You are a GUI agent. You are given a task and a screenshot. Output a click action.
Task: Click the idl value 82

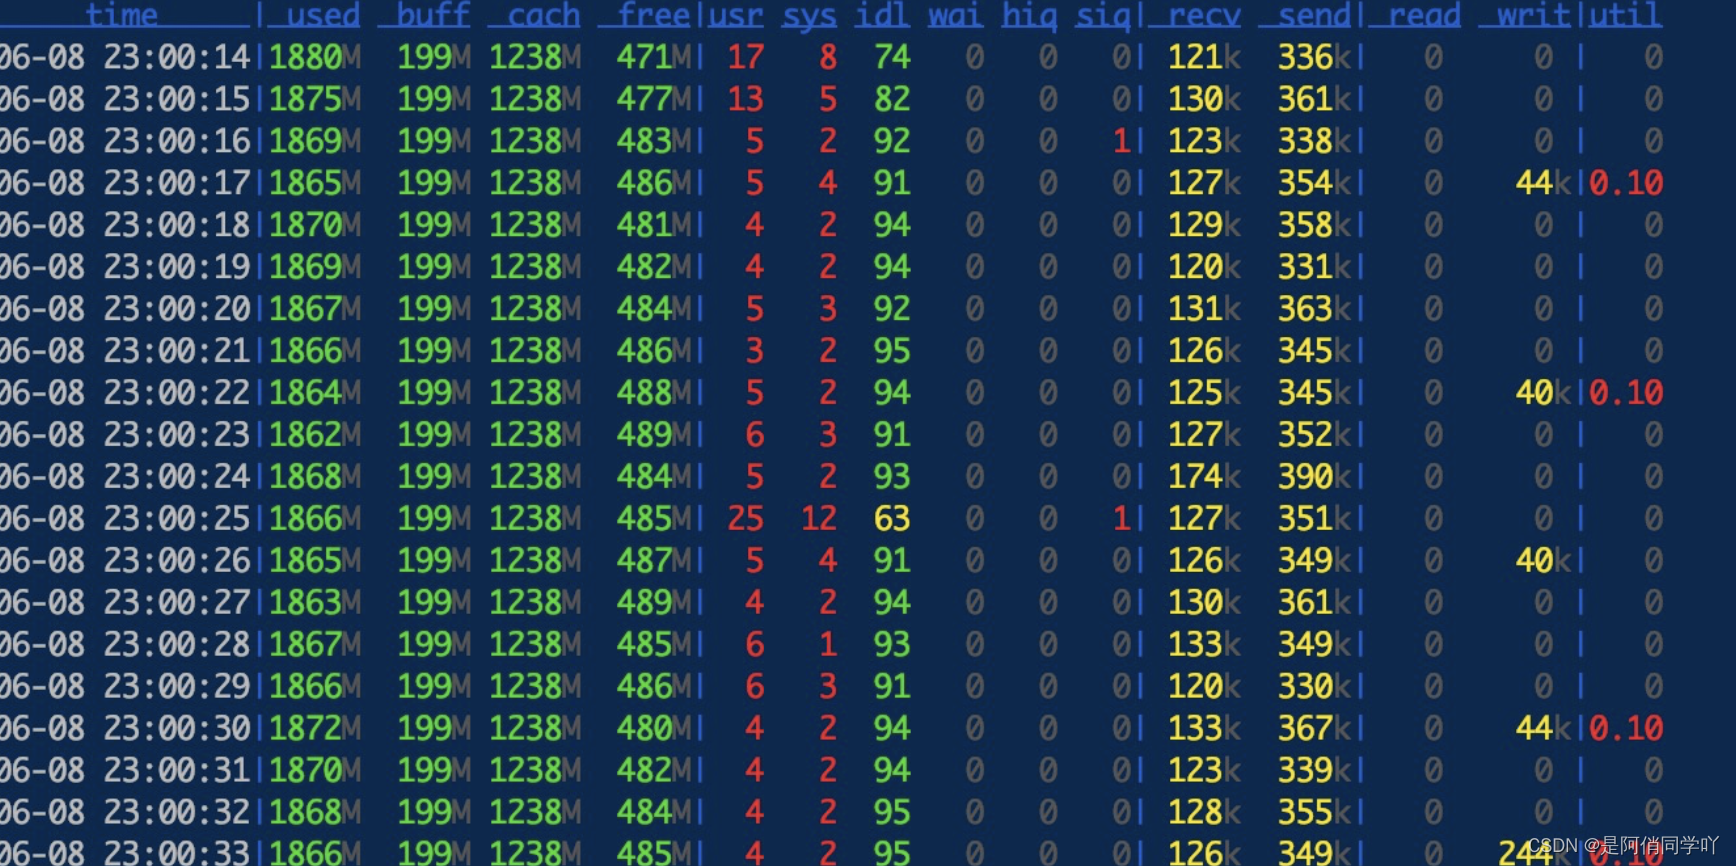pos(892,99)
